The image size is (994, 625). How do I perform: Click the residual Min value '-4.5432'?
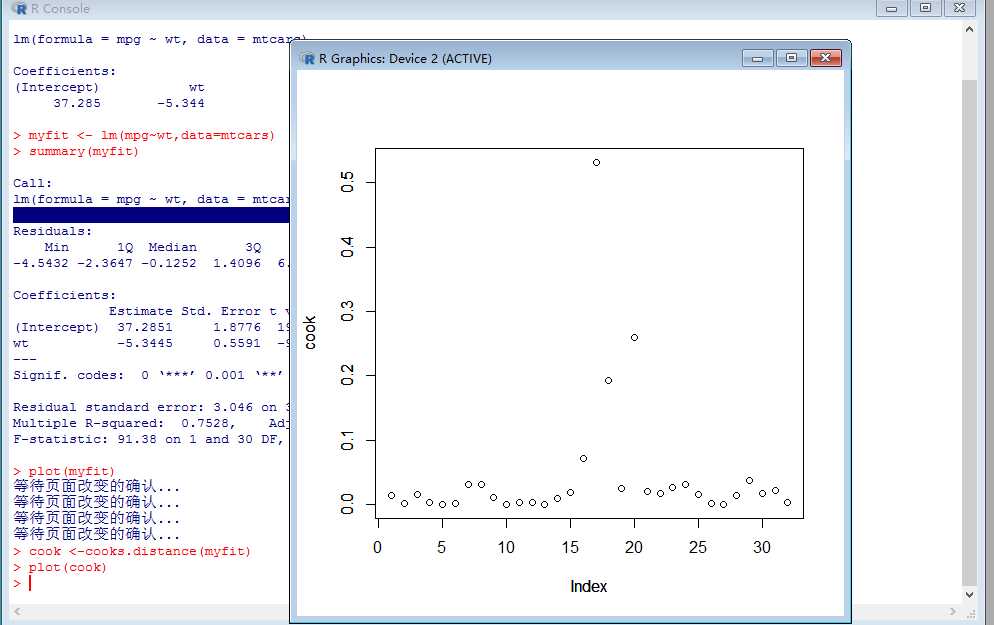point(41,263)
